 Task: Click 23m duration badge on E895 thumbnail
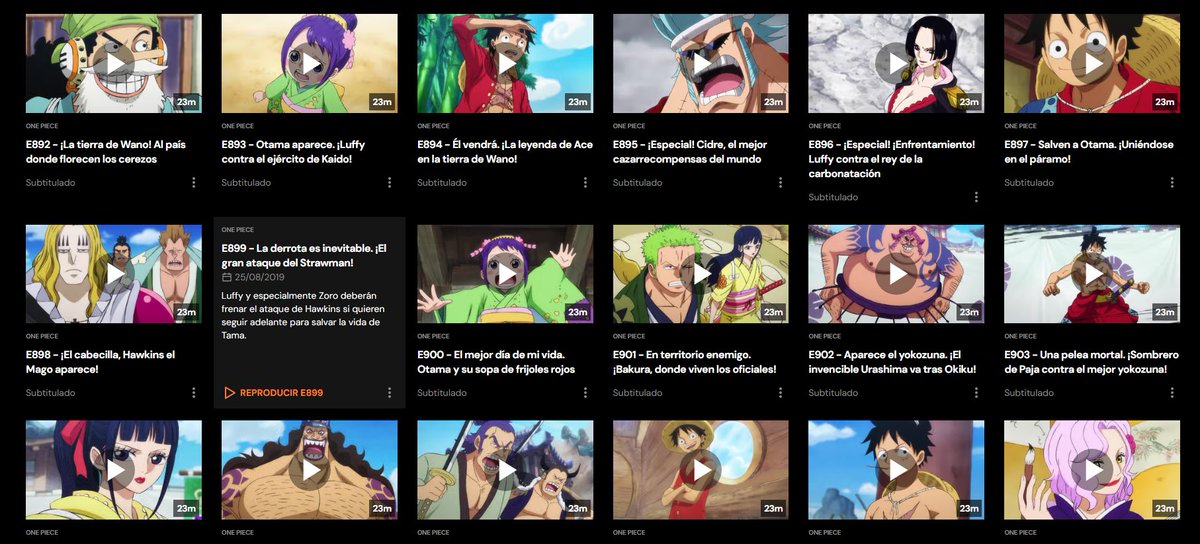[773, 102]
